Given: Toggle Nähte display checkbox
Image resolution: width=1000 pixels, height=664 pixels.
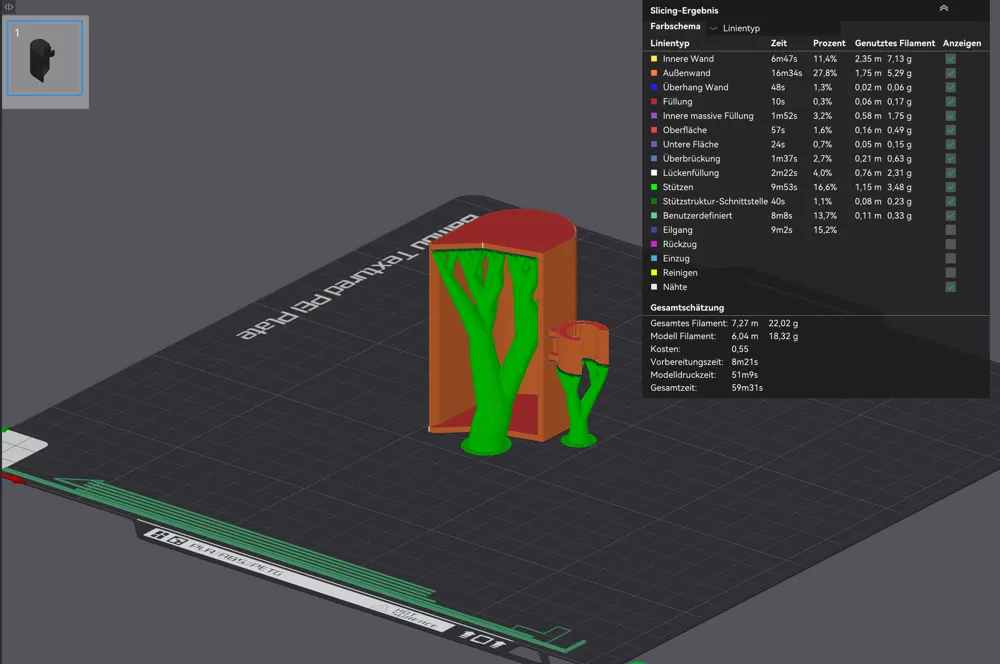Looking at the screenshot, I should click(x=950, y=286).
